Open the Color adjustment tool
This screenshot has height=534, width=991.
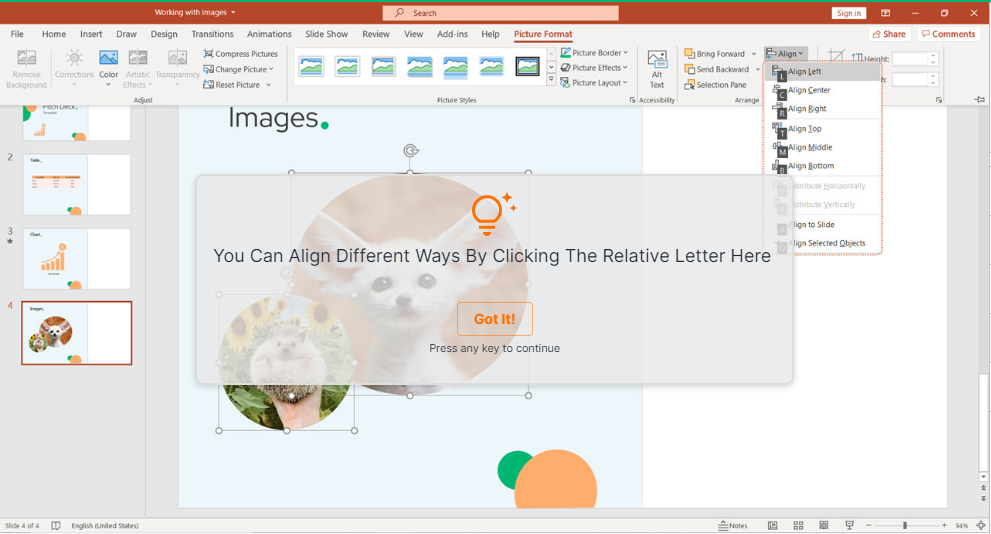(108, 69)
